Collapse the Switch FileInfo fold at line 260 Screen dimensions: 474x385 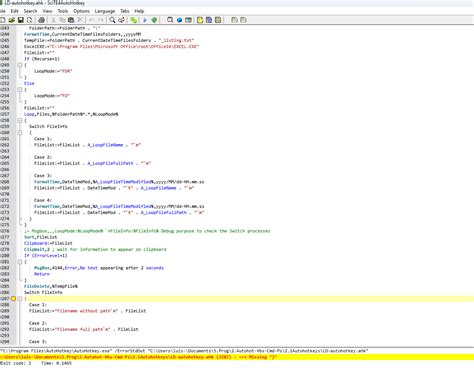(x=20, y=133)
